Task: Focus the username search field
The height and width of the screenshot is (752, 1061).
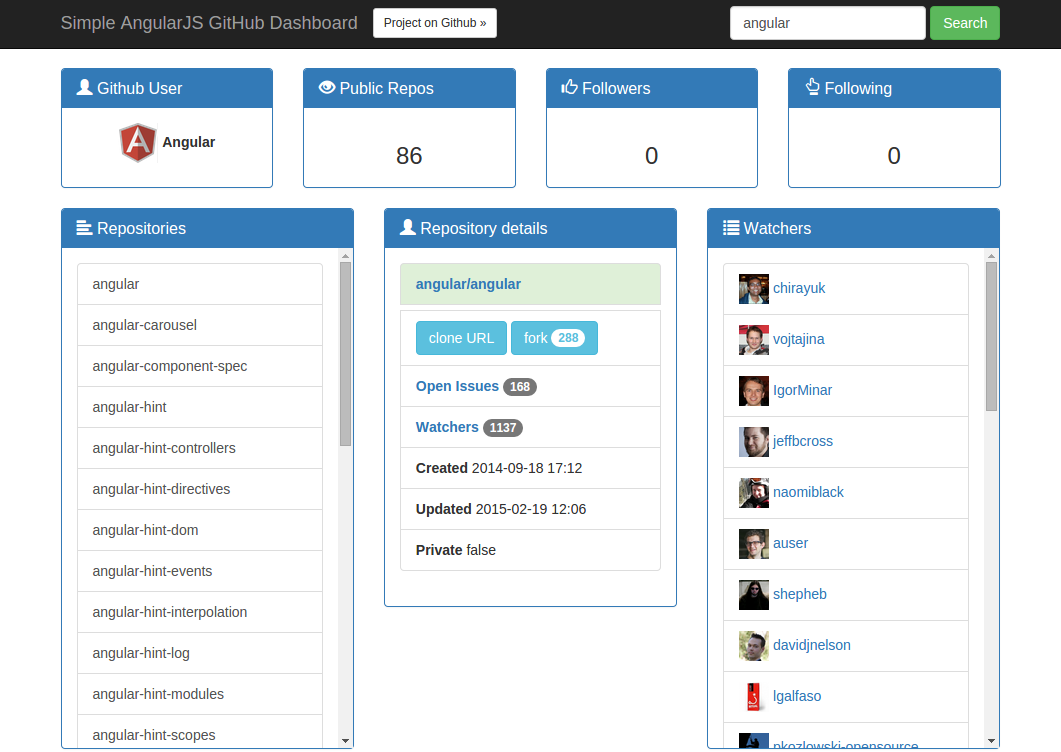Action: point(828,23)
